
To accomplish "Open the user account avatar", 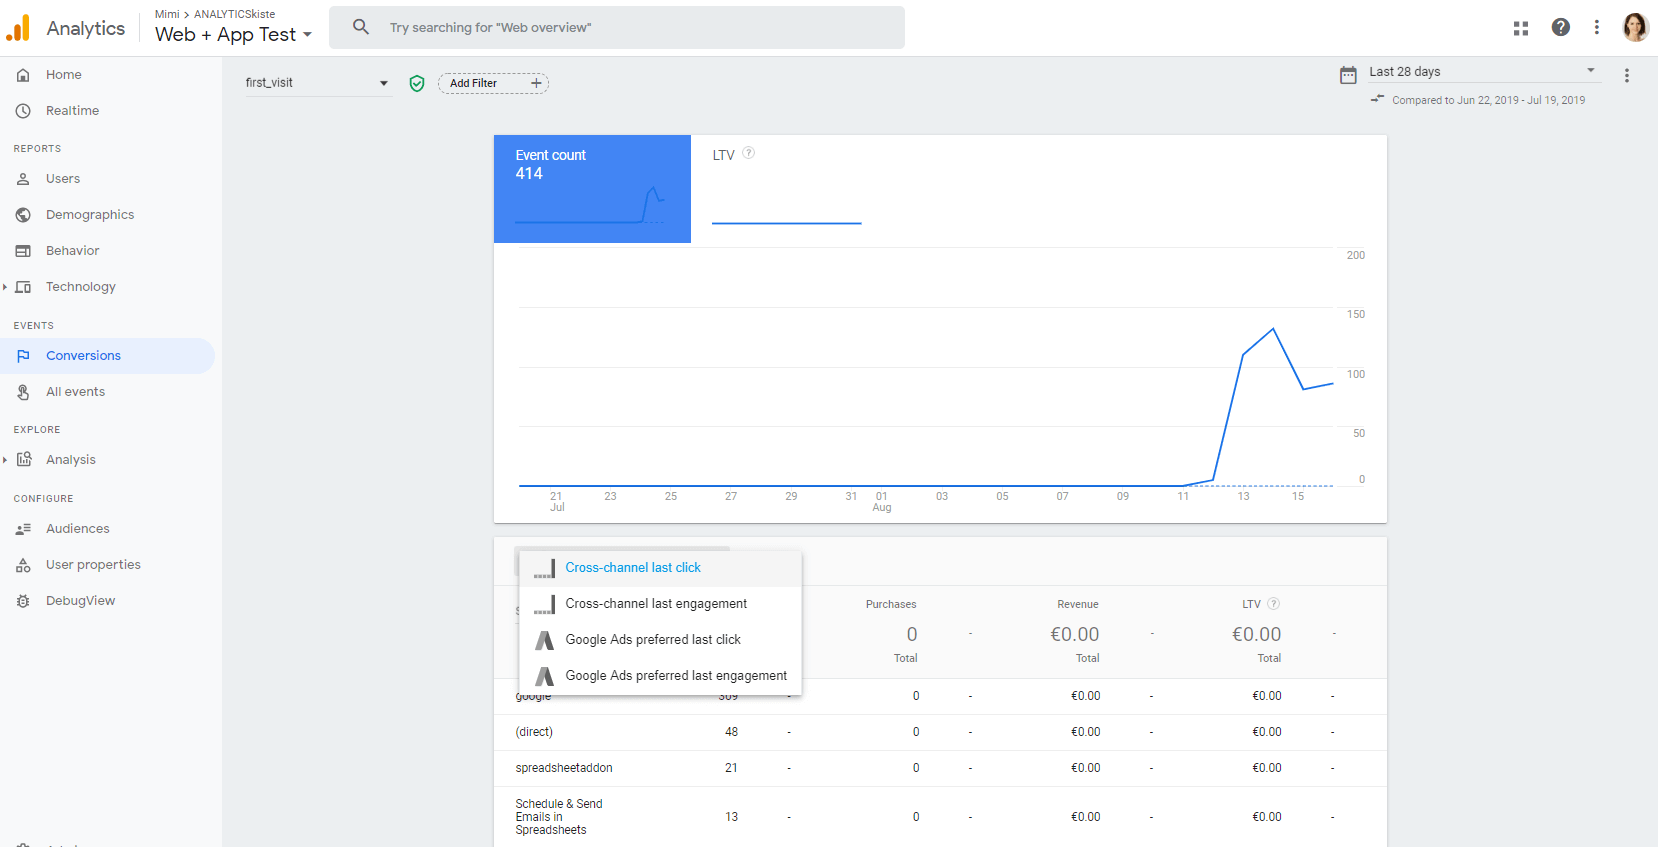I will click(x=1635, y=28).
